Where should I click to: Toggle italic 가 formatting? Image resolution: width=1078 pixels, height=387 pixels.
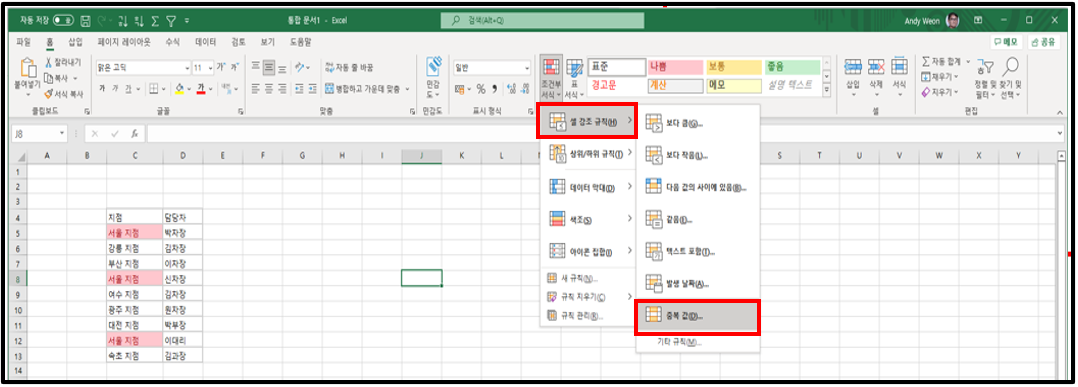(114, 89)
